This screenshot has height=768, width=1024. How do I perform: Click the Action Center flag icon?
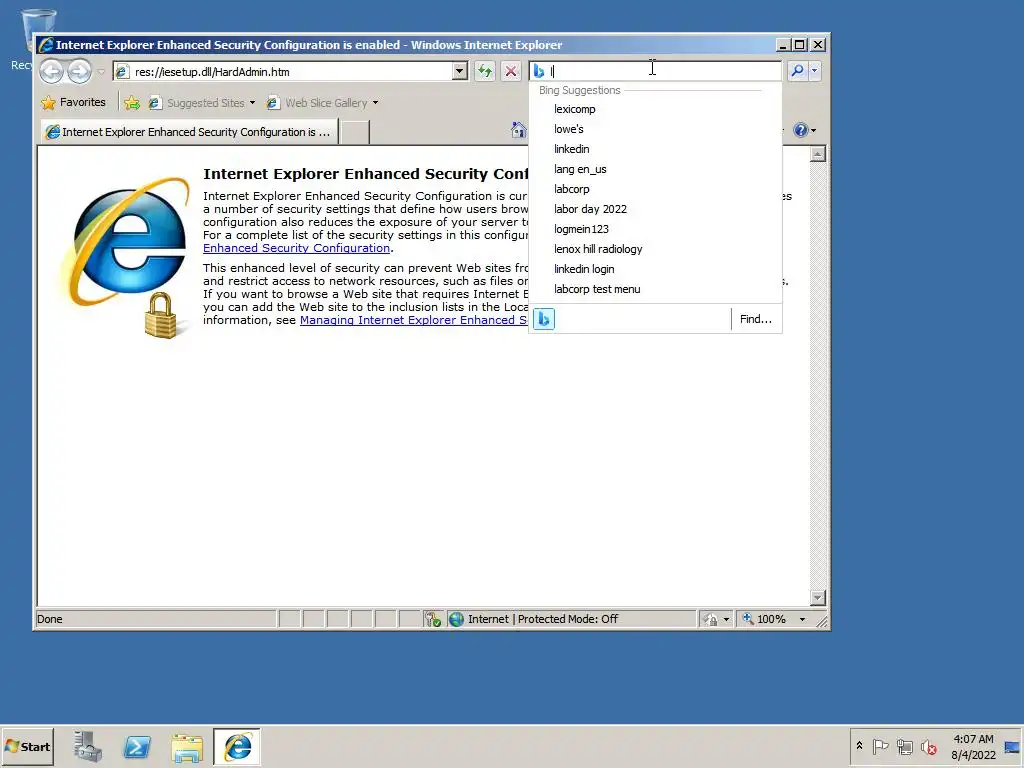[880, 746]
